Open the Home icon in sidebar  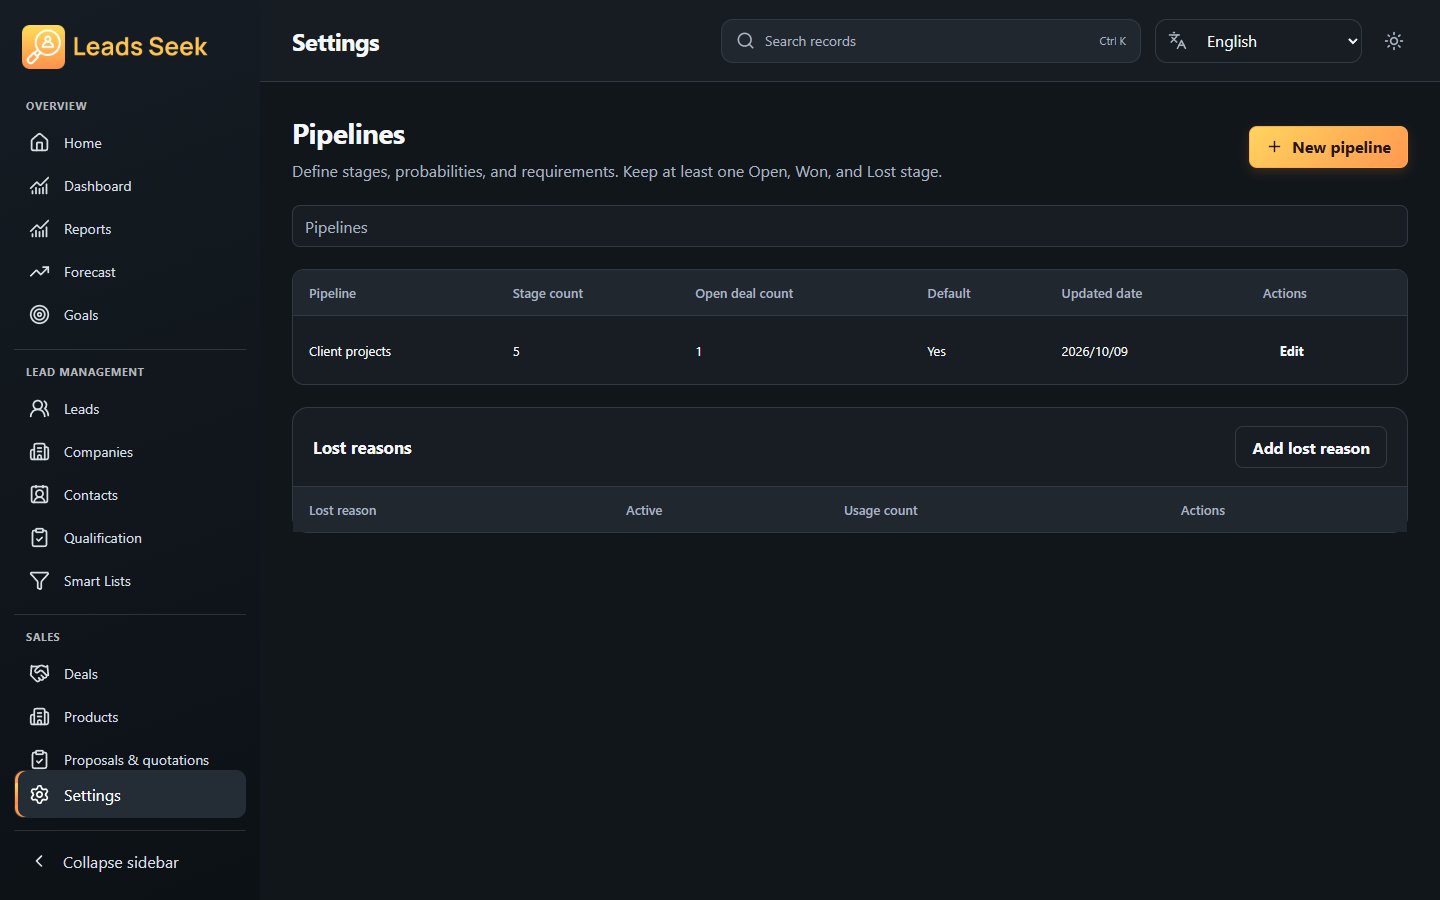pos(39,143)
